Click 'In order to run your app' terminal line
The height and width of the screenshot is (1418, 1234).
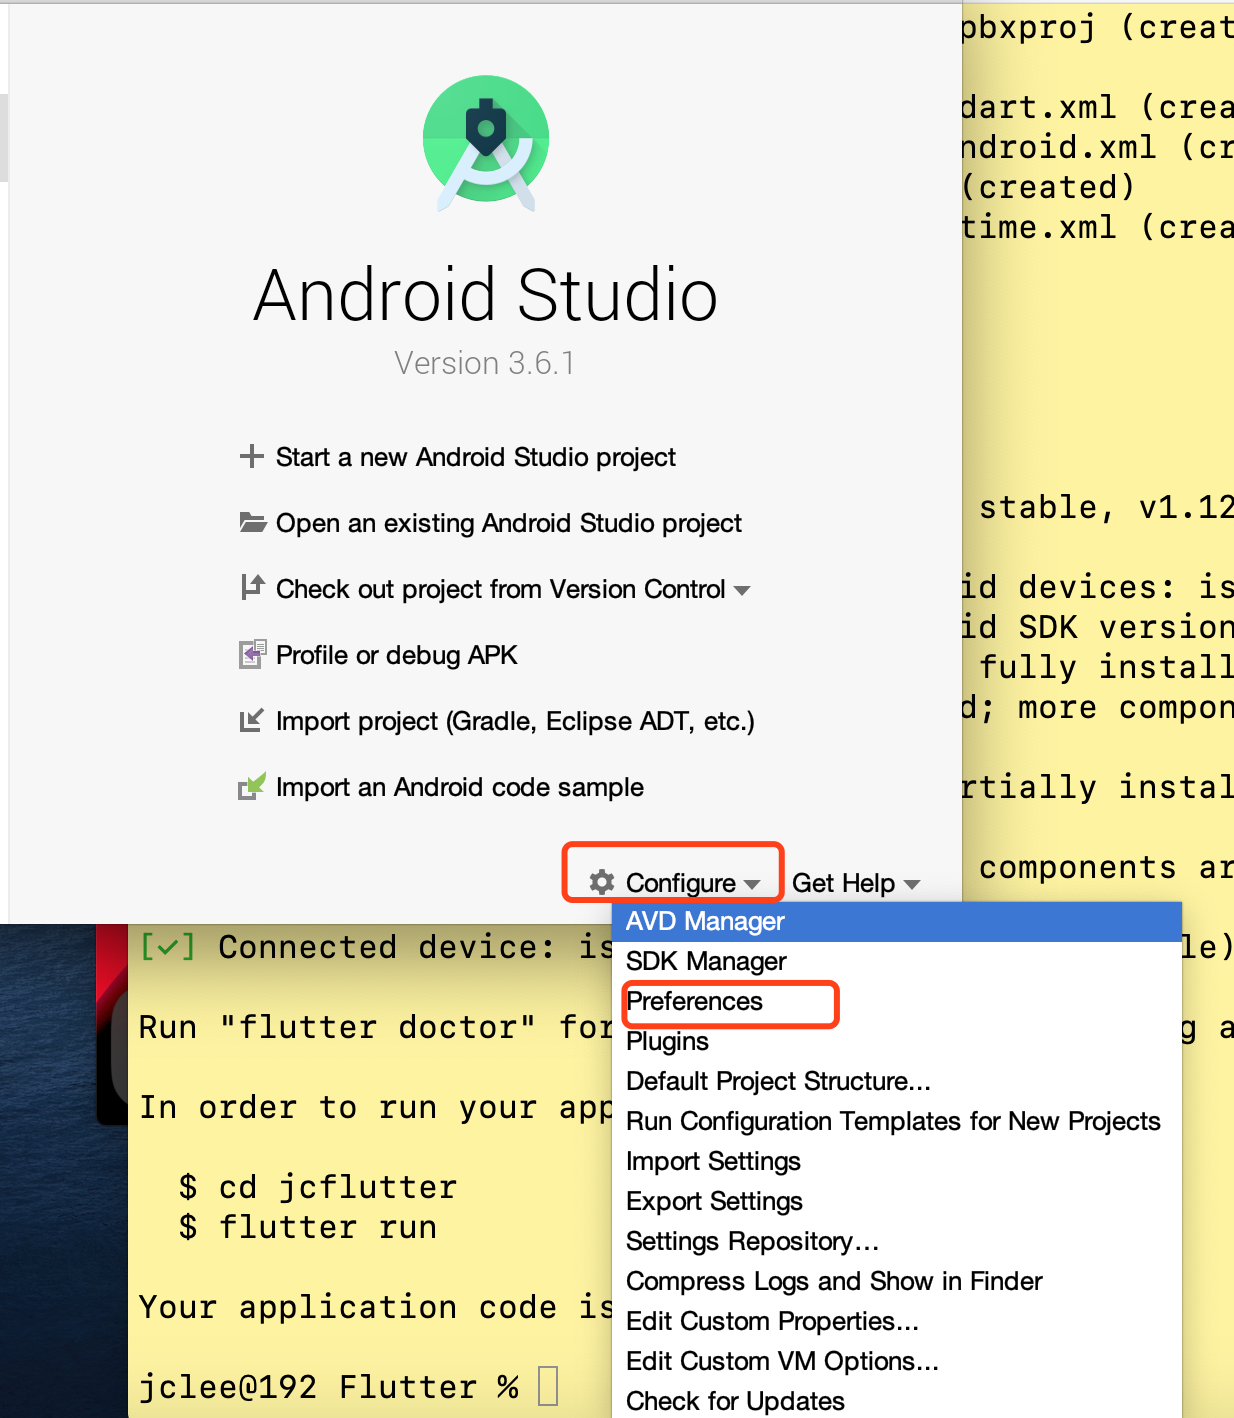pyautogui.click(x=375, y=1107)
